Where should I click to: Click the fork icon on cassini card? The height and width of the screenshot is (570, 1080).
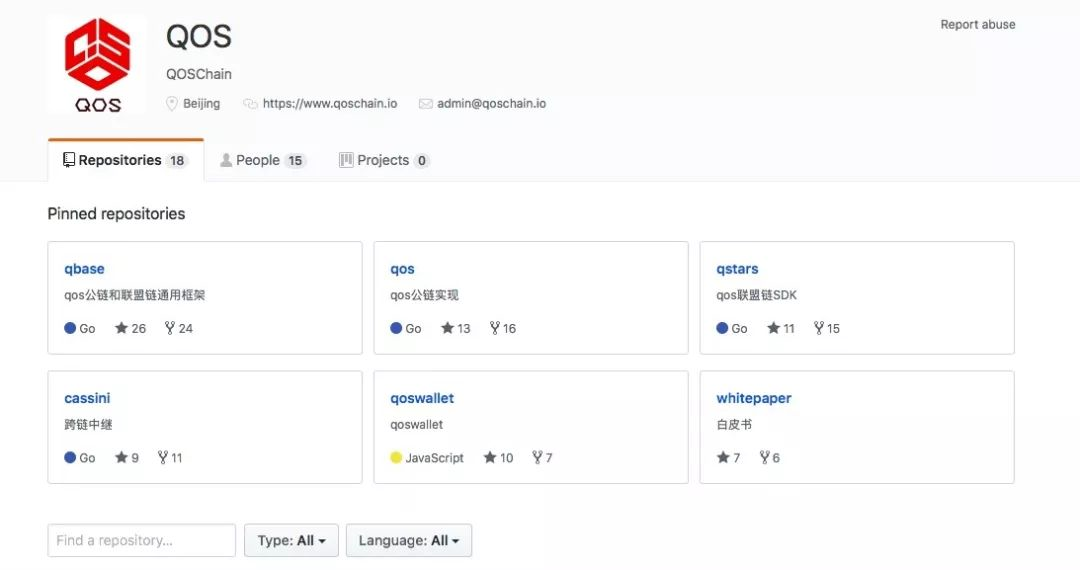pyautogui.click(x=163, y=457)
